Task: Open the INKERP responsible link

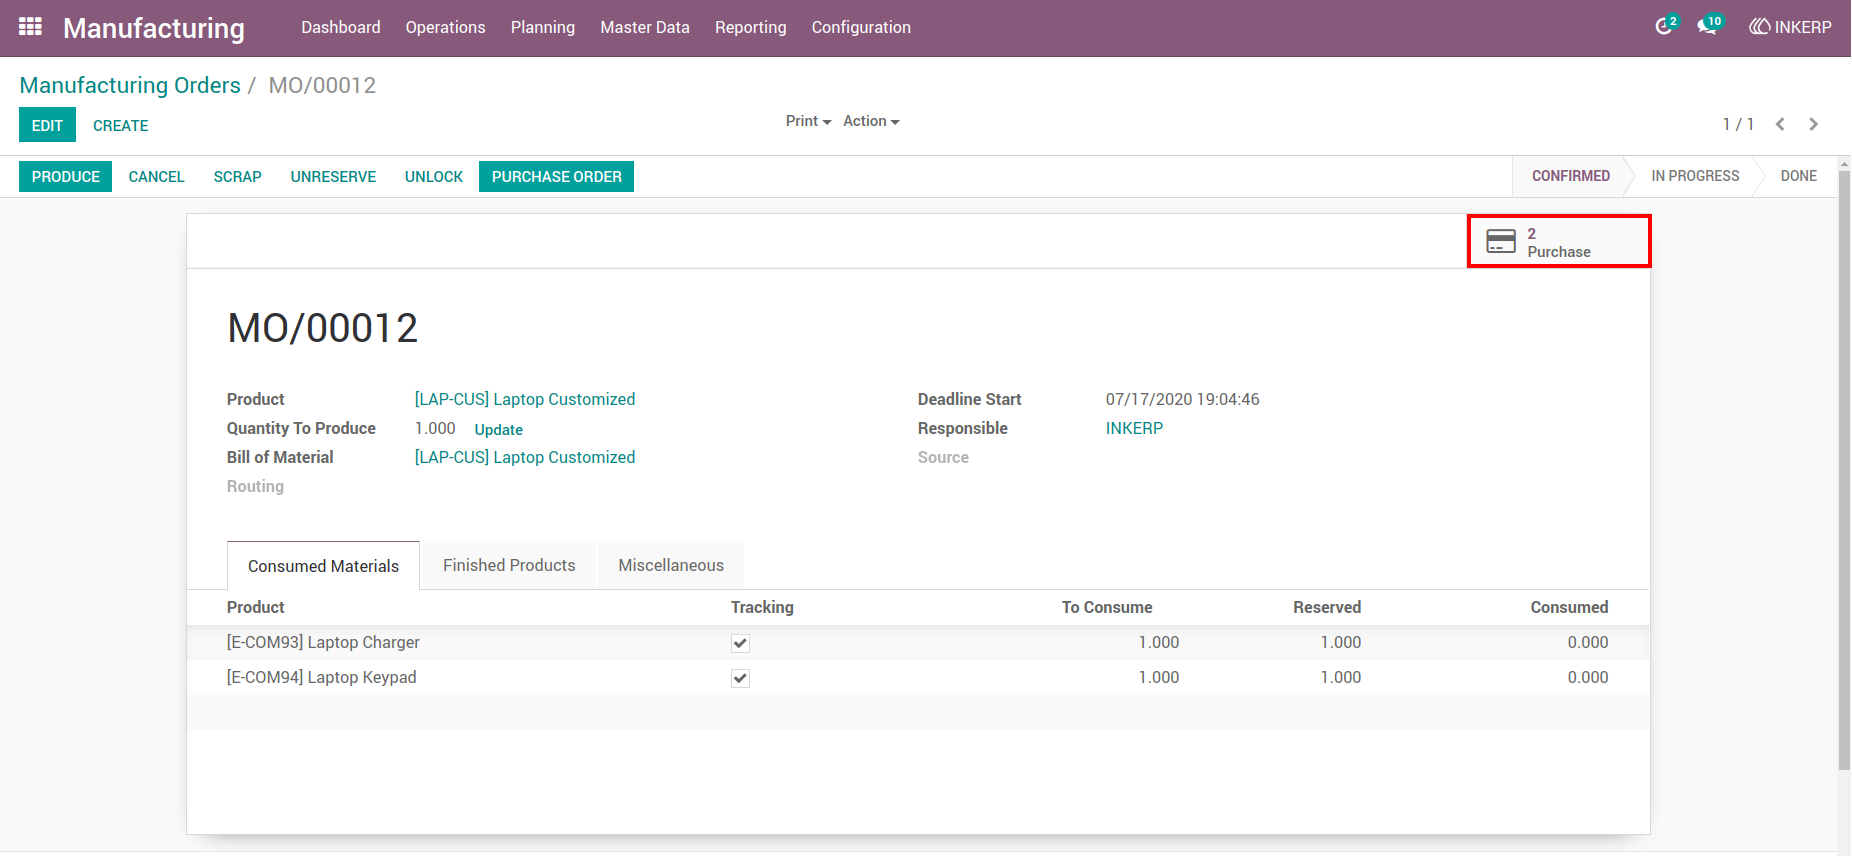Action: [x=1134, y=428]
